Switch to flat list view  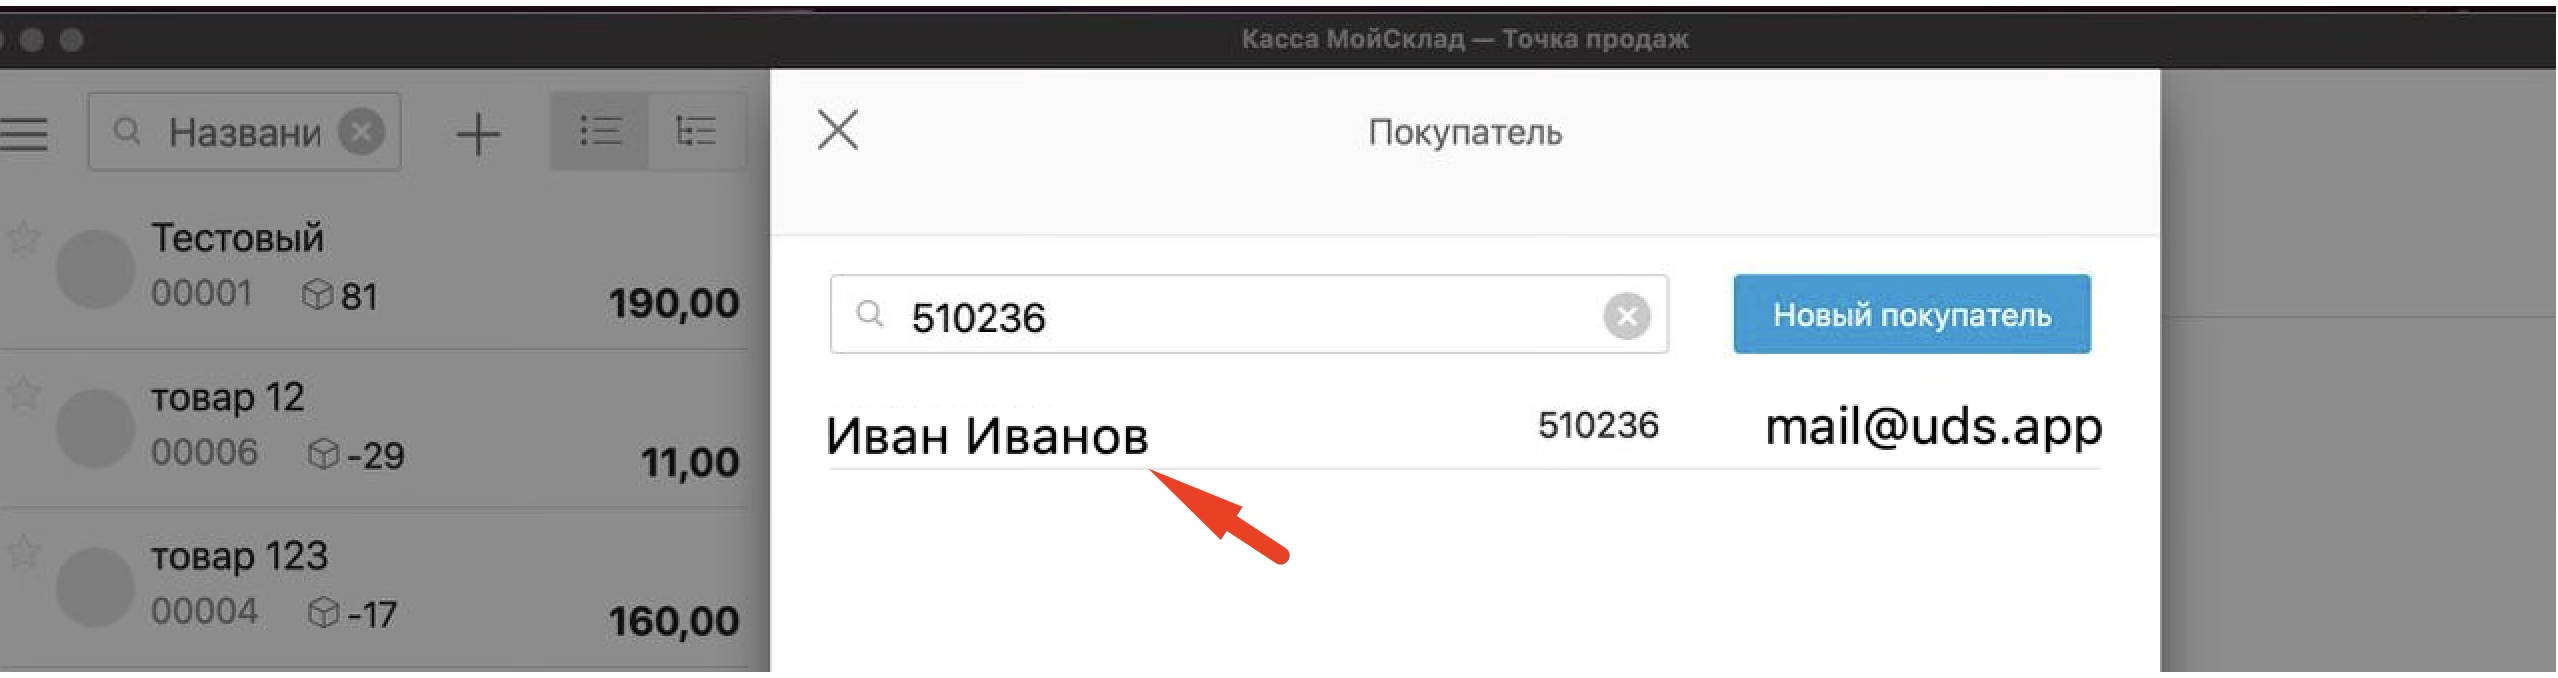click(x=600, y=131)
